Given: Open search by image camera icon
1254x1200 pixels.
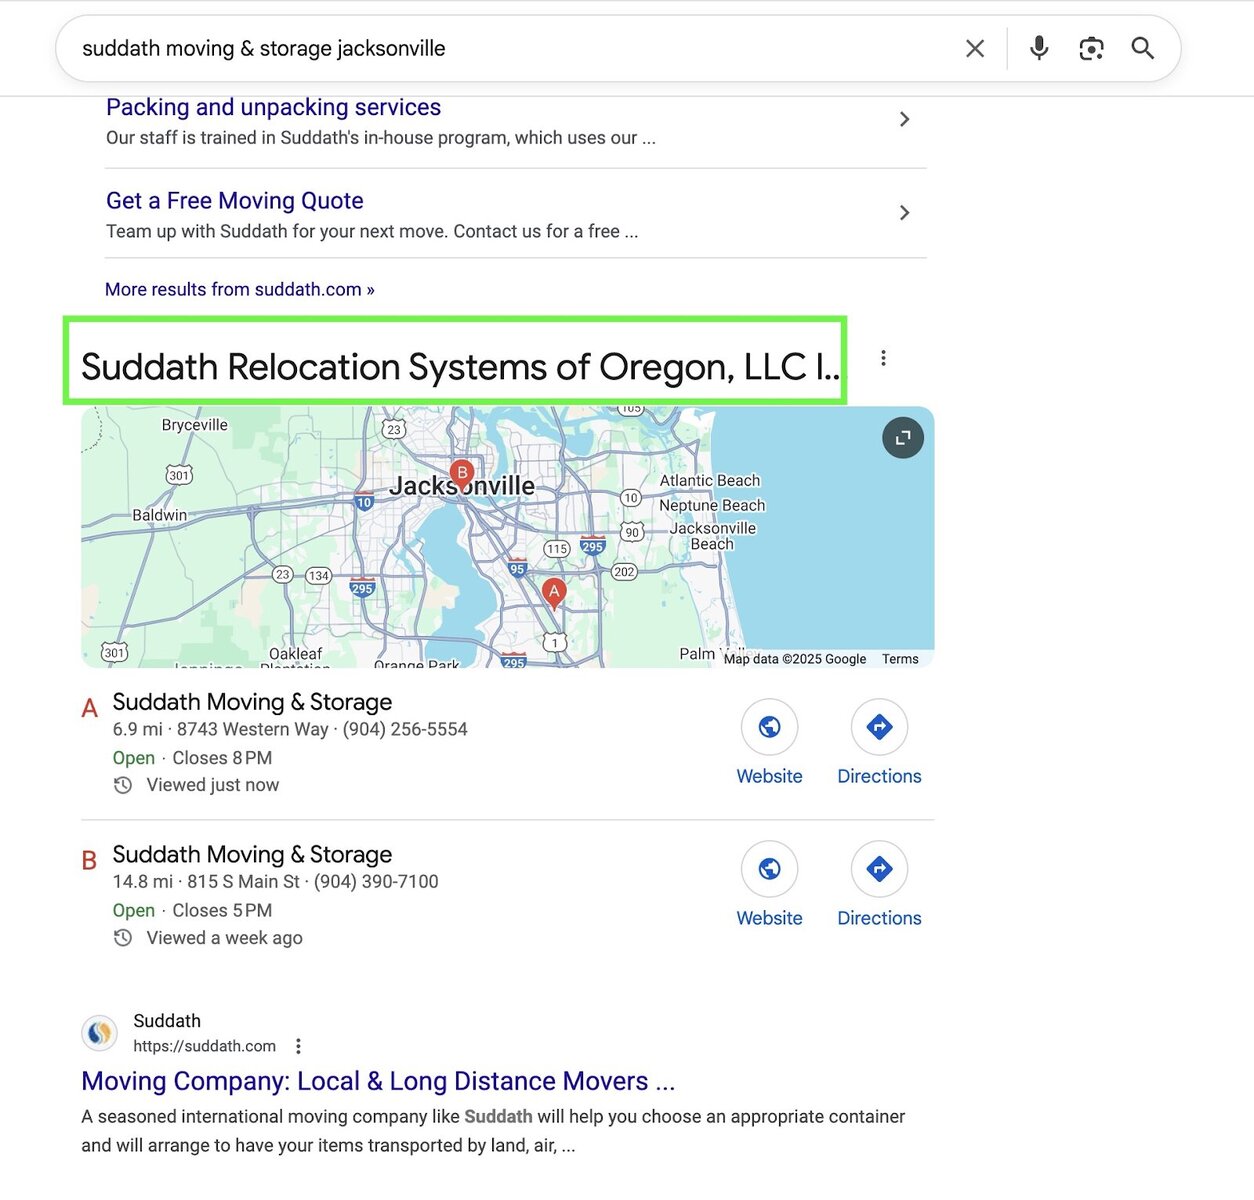Looking at the screenshot, I should point(1091,48).
